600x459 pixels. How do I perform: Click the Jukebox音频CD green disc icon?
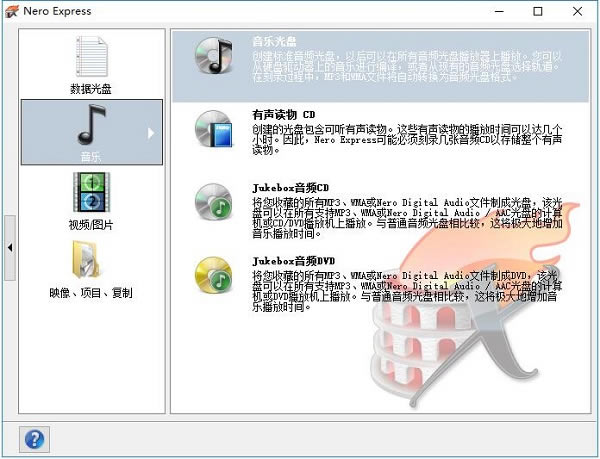coord(213,200)
